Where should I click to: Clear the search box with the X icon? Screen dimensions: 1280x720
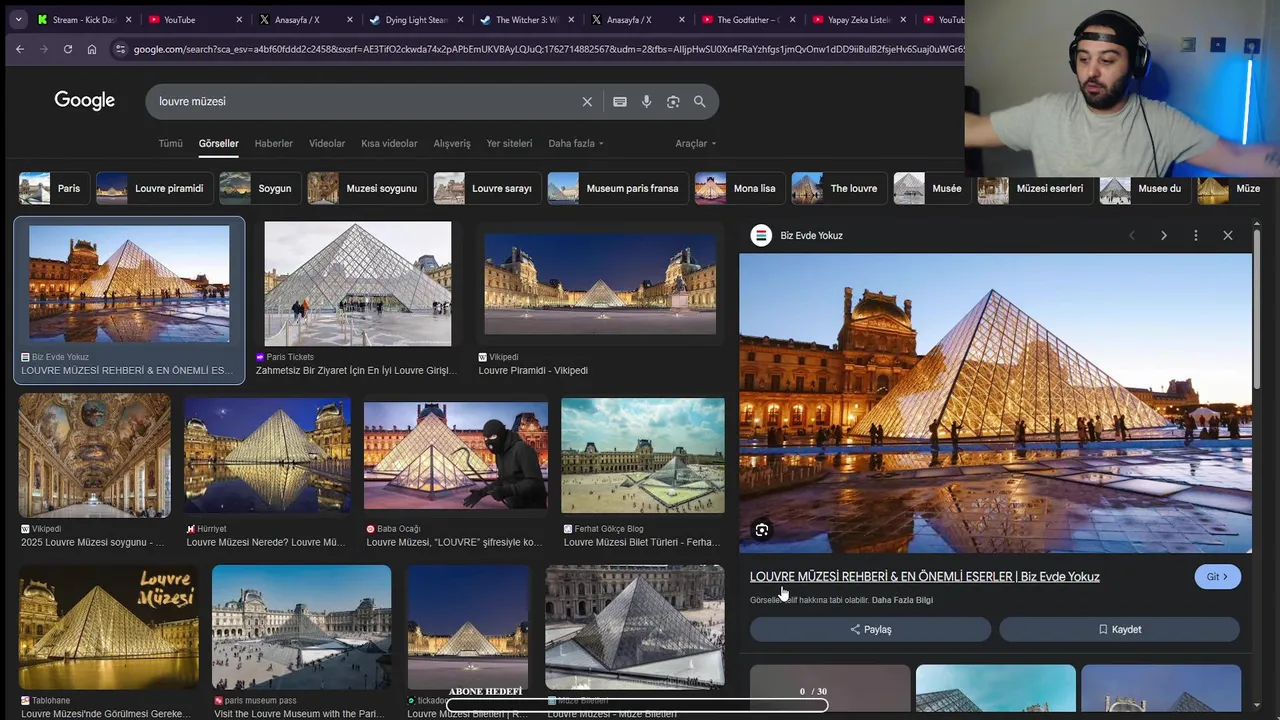point(587,102)
